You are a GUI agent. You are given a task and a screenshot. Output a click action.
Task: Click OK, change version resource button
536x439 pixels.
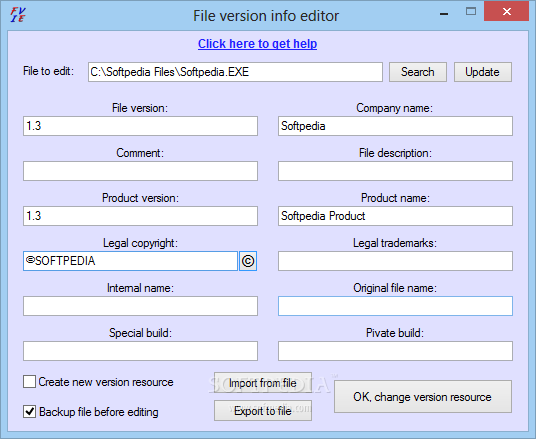(x=423, y=397)
